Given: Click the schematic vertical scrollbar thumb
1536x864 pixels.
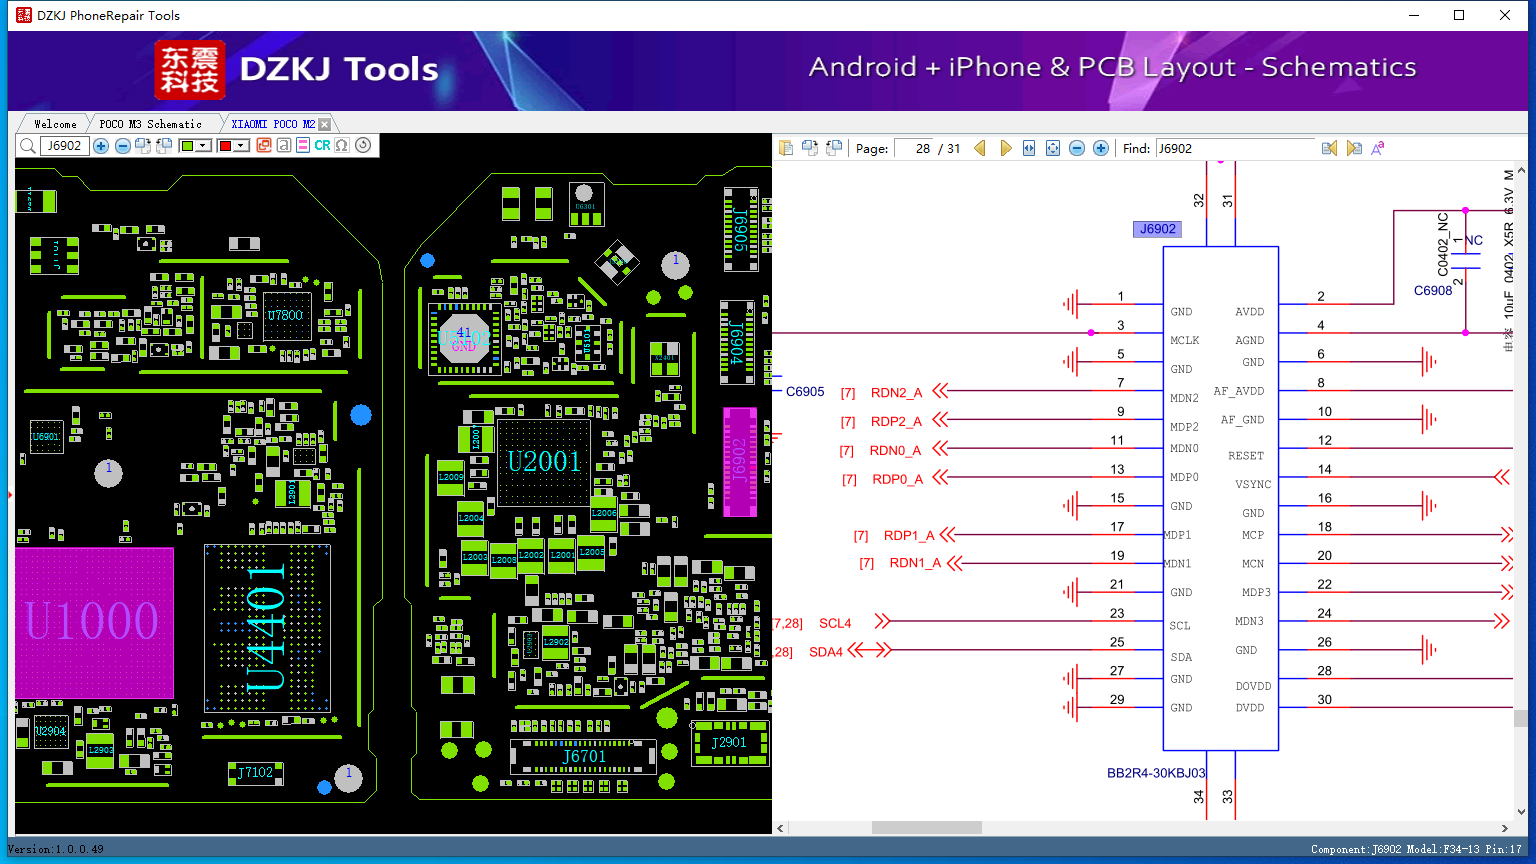Looking at the screenshot, I should tap(1521, 719).
